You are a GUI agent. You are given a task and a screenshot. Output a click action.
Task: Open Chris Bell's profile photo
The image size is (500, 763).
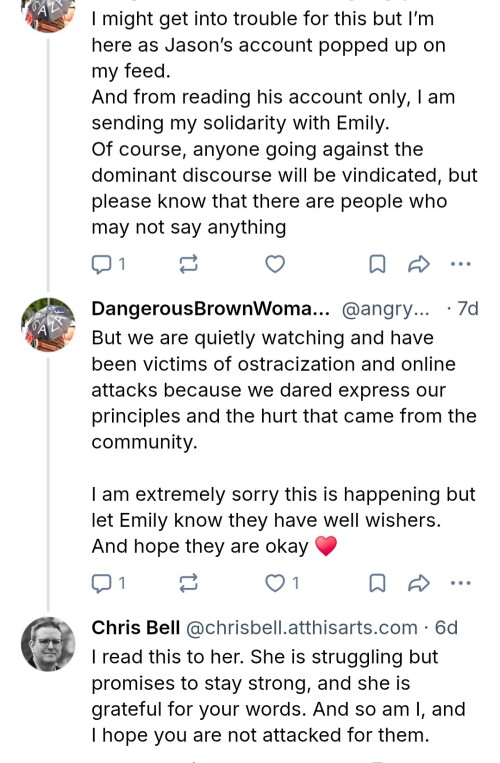tap(48, 644)
